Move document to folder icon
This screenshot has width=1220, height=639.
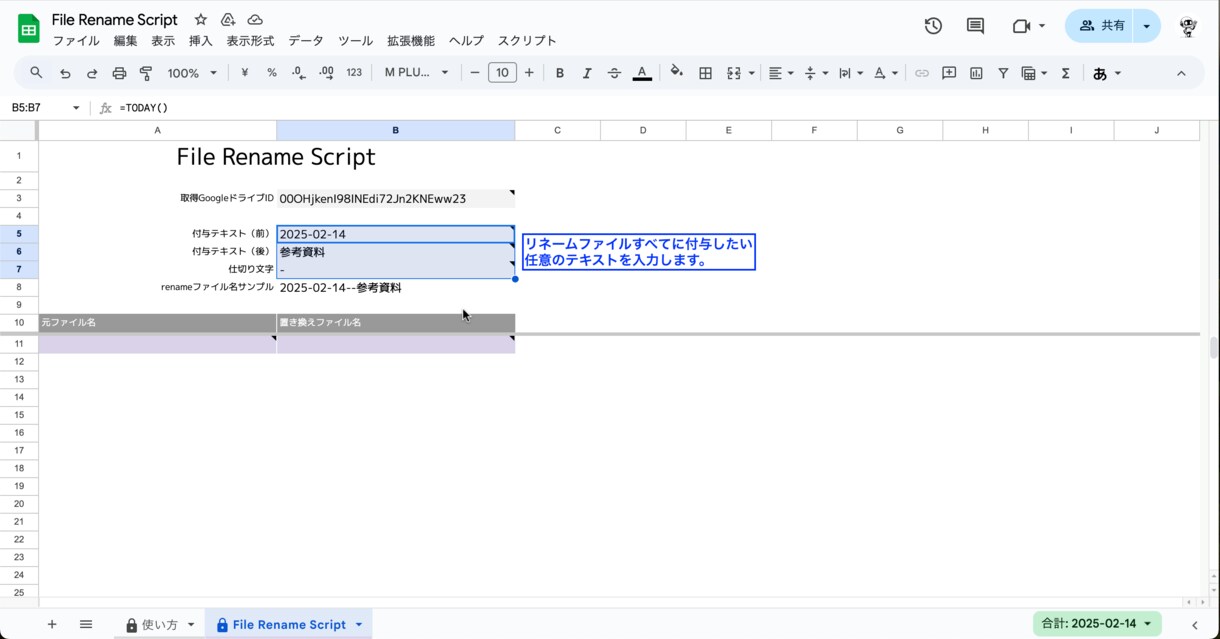(x=228, y=20)
